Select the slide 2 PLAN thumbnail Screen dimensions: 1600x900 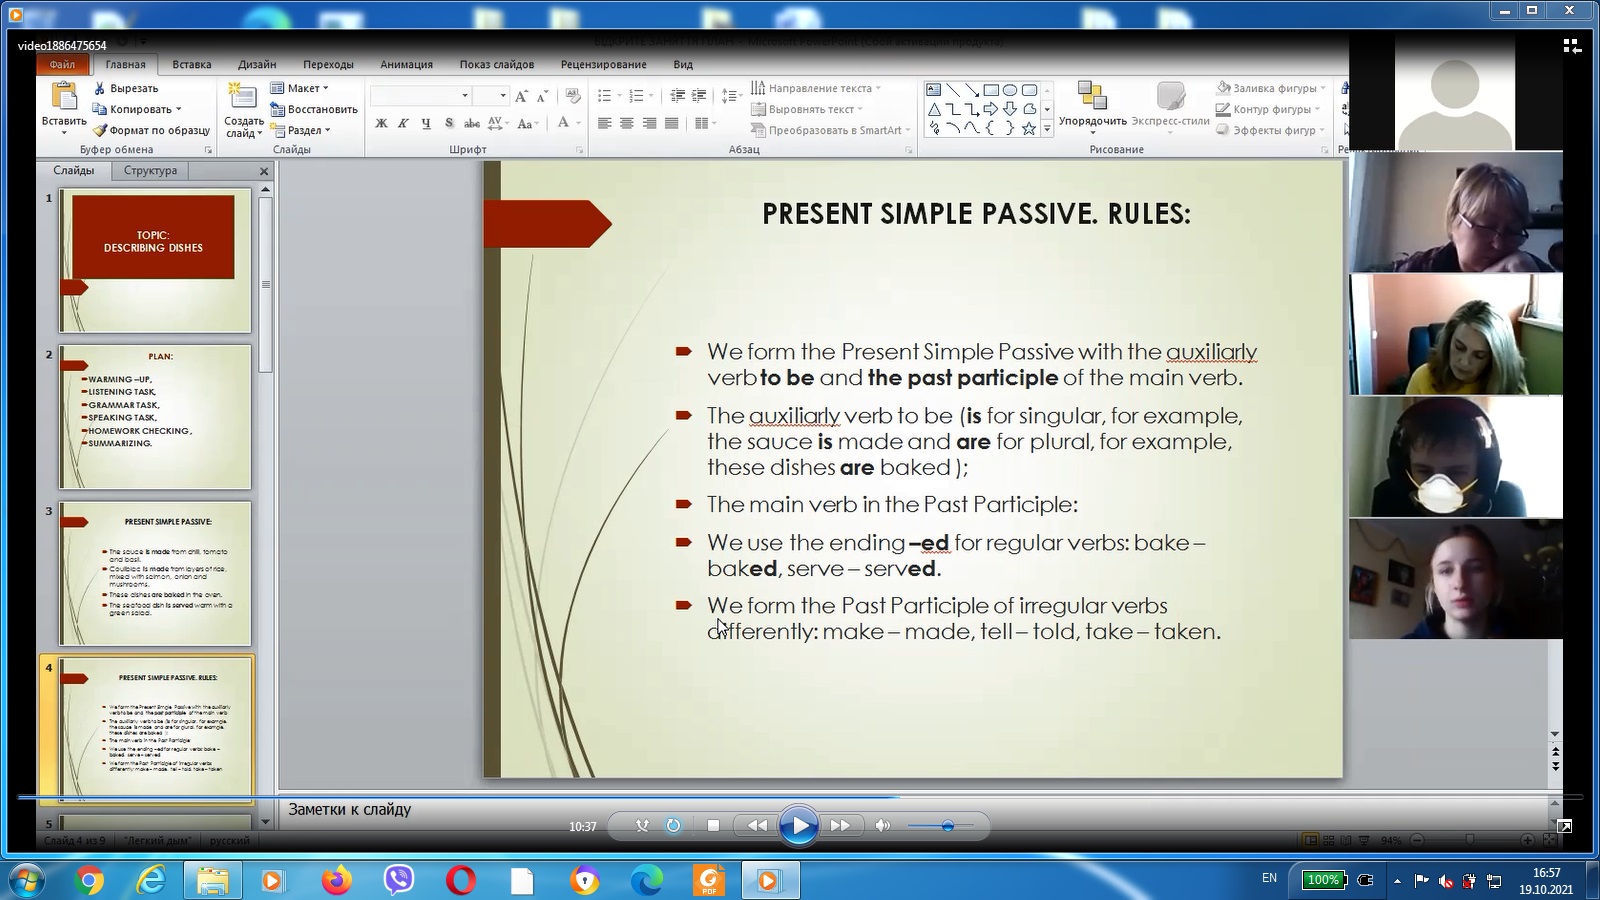click(155, 416)
